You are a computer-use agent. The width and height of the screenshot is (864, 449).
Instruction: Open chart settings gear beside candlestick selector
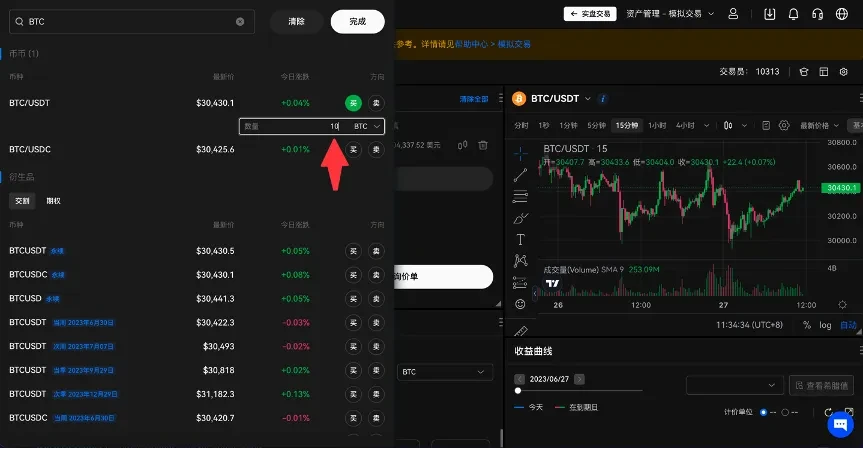[784, 126]
